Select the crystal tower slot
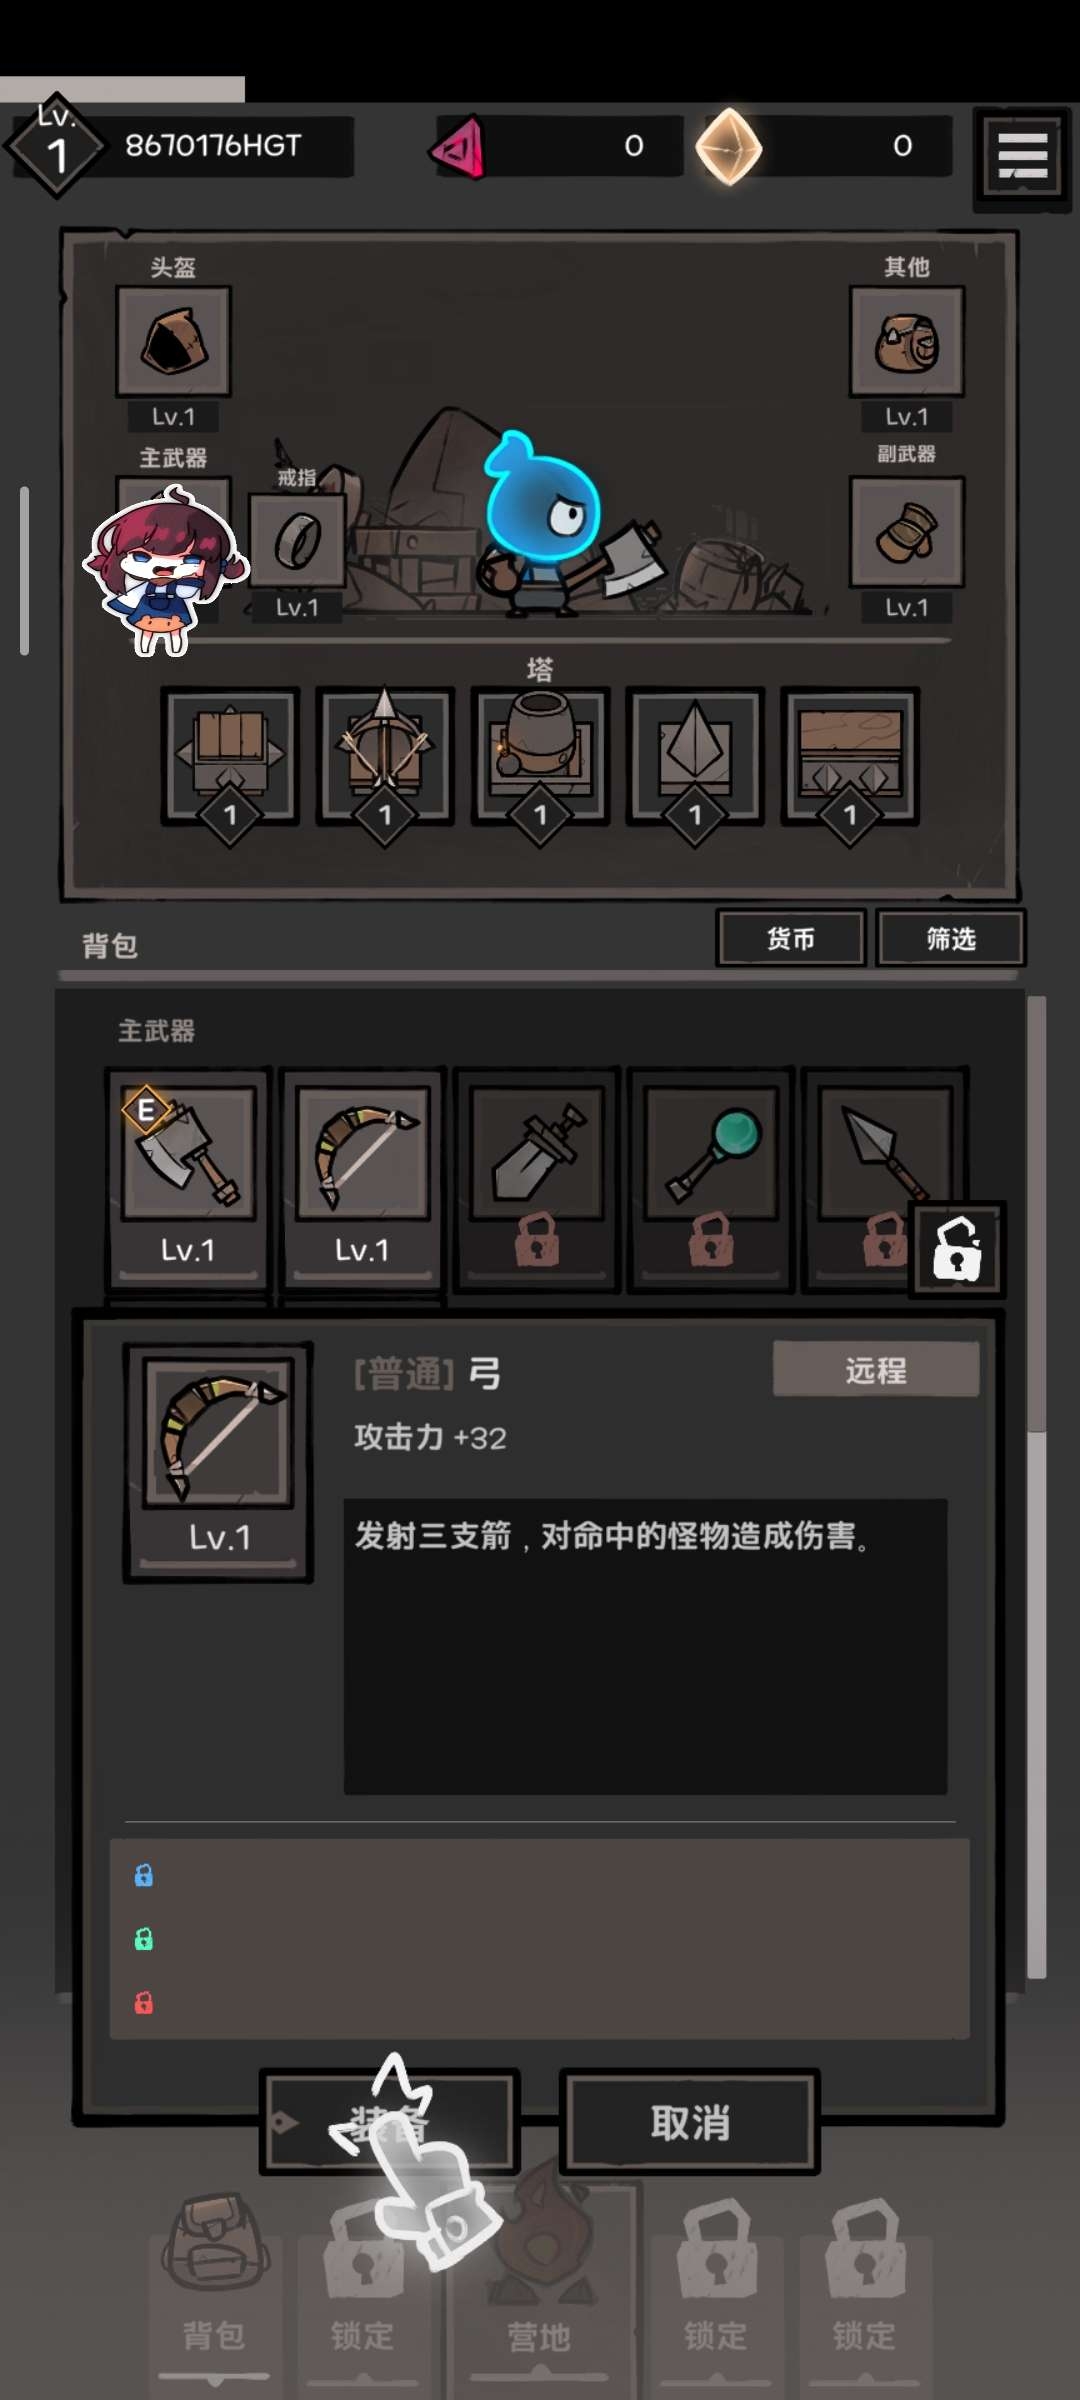 click(695, 756)
